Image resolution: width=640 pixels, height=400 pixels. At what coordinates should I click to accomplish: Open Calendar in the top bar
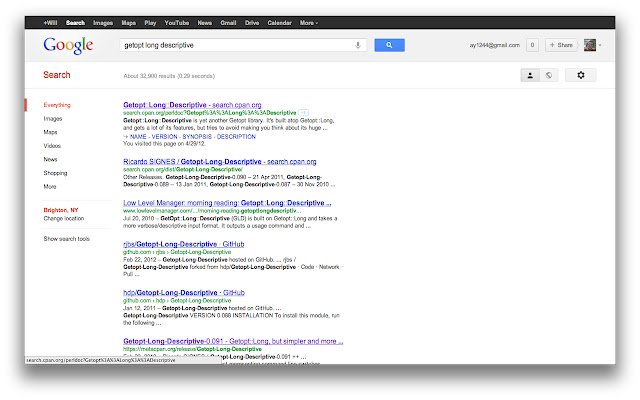[x=280, y=23]
